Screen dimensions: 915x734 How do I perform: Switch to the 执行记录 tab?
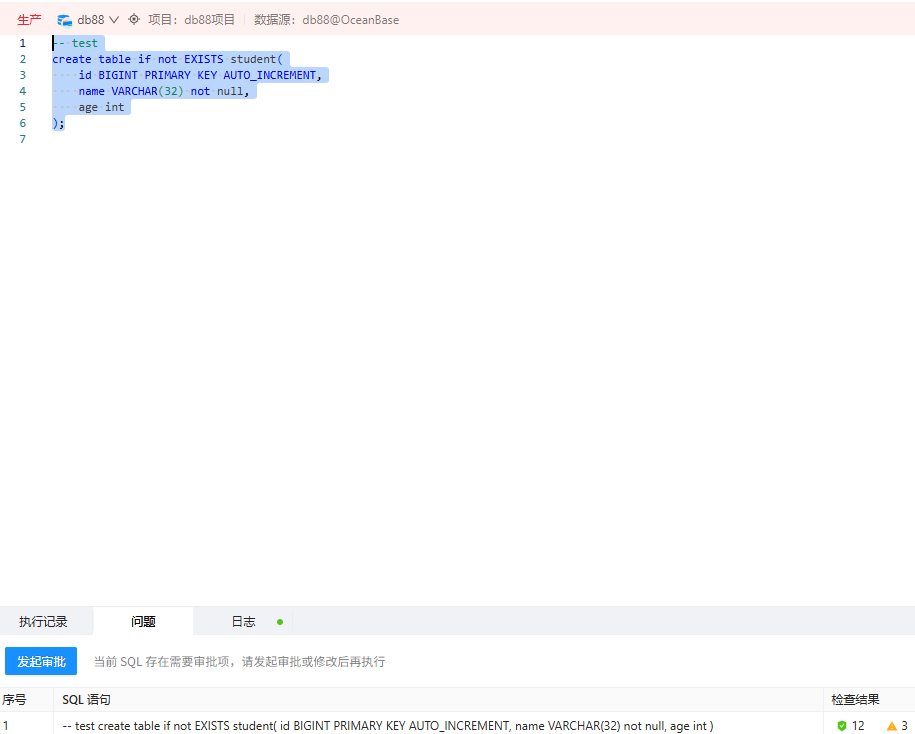(43, 622)
